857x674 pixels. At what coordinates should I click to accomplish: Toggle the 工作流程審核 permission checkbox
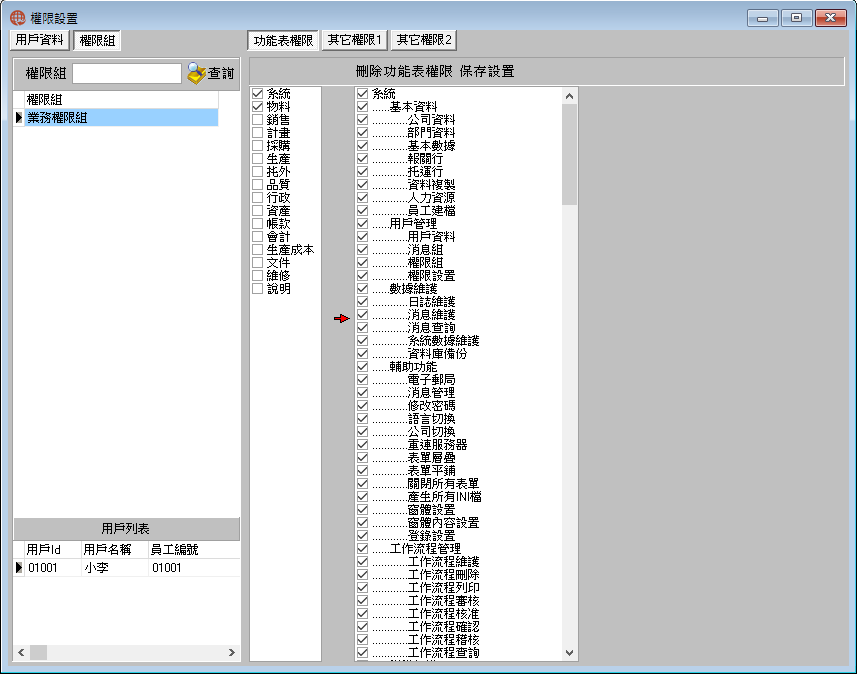(362, 601)
